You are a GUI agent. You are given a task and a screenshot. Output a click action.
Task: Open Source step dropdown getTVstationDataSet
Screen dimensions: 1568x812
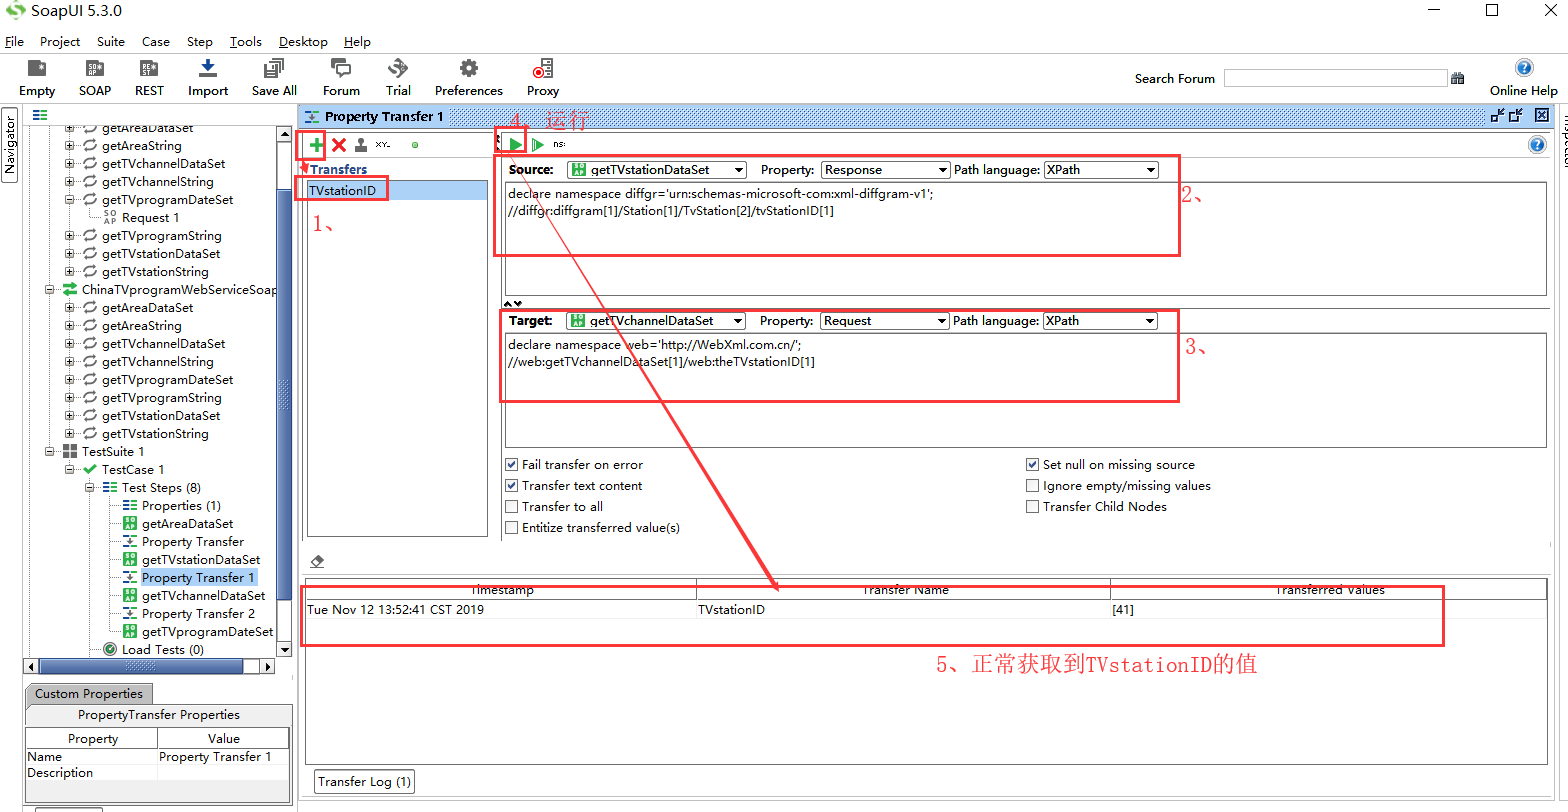pos(656,170)
